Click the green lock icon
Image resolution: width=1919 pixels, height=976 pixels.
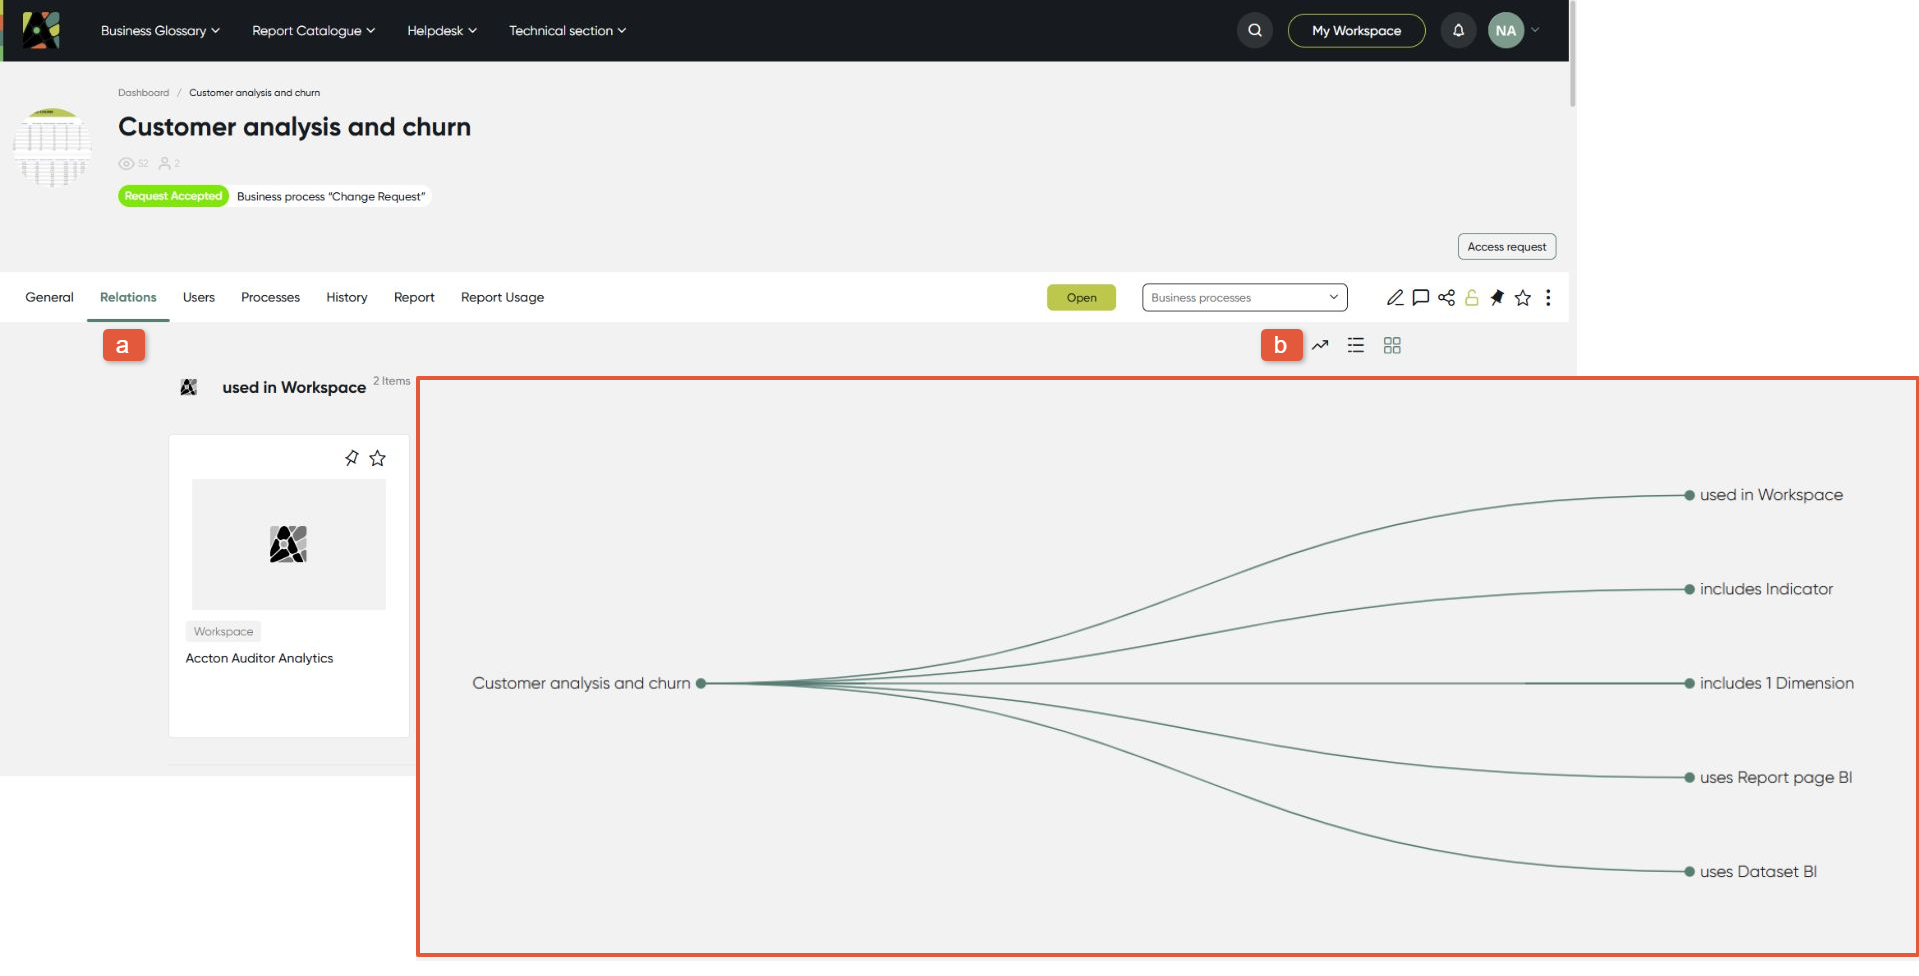[1471, 297]
